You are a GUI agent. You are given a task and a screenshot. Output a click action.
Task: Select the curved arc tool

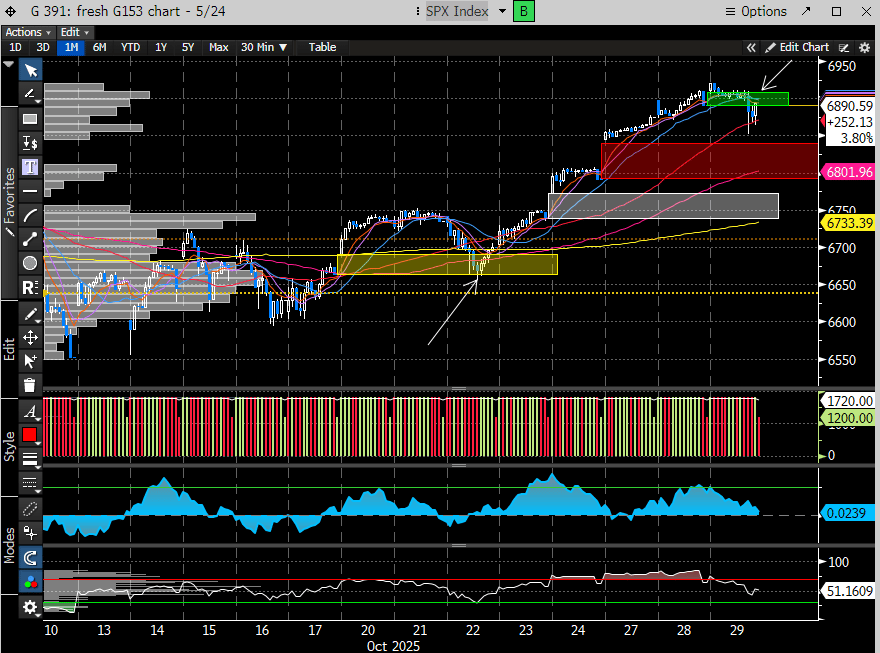pos(30,215)
